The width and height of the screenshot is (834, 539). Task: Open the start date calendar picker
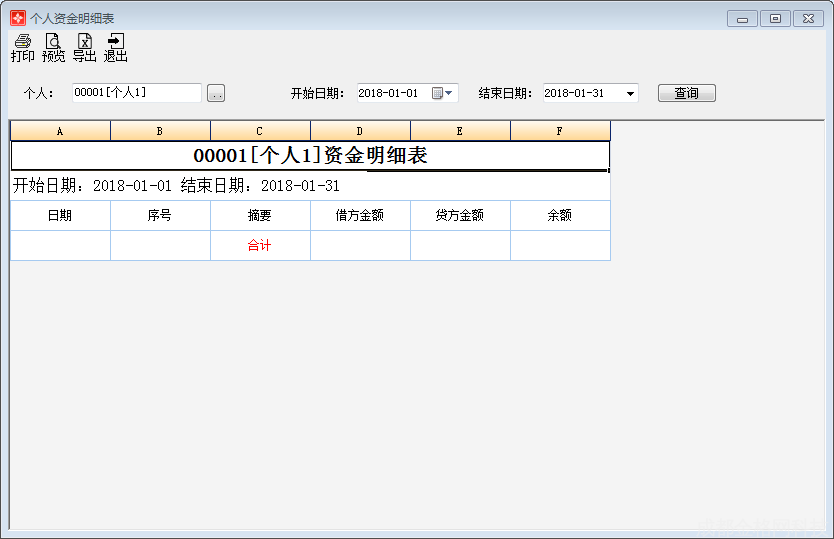coord(442,93)
